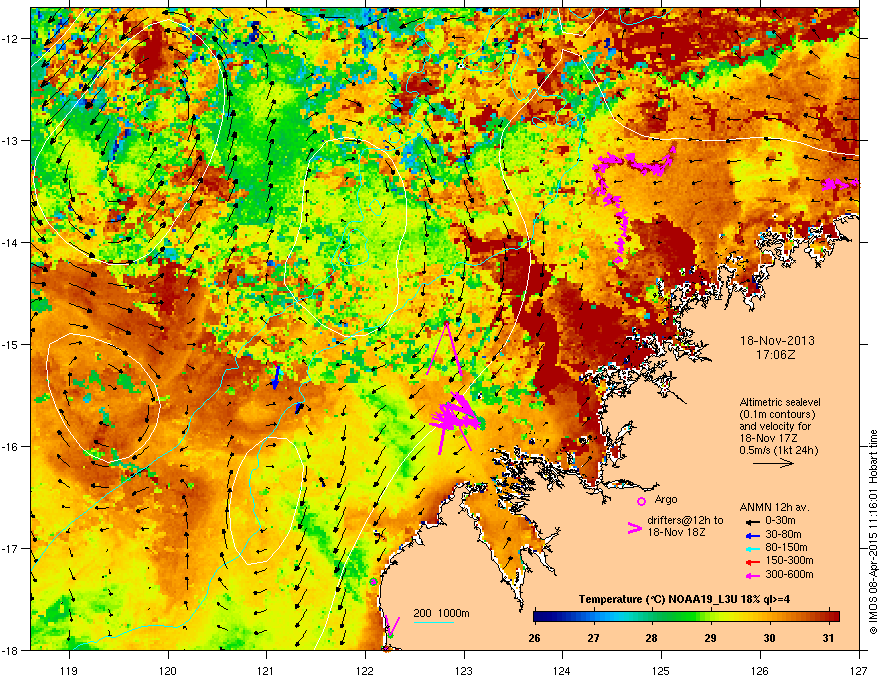880x680 pixels.
Task: Click the magenta drifters arrowhead legend symbol
Action: point(634,528)
